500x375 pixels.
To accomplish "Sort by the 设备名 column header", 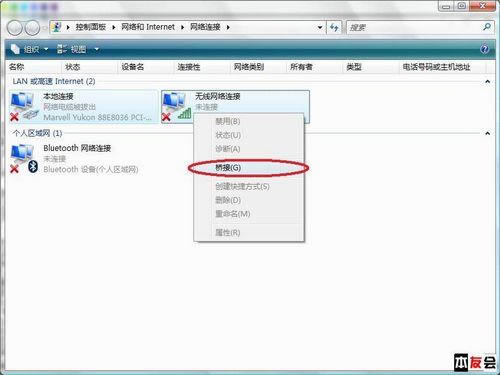I will click(x=146, y=67).
